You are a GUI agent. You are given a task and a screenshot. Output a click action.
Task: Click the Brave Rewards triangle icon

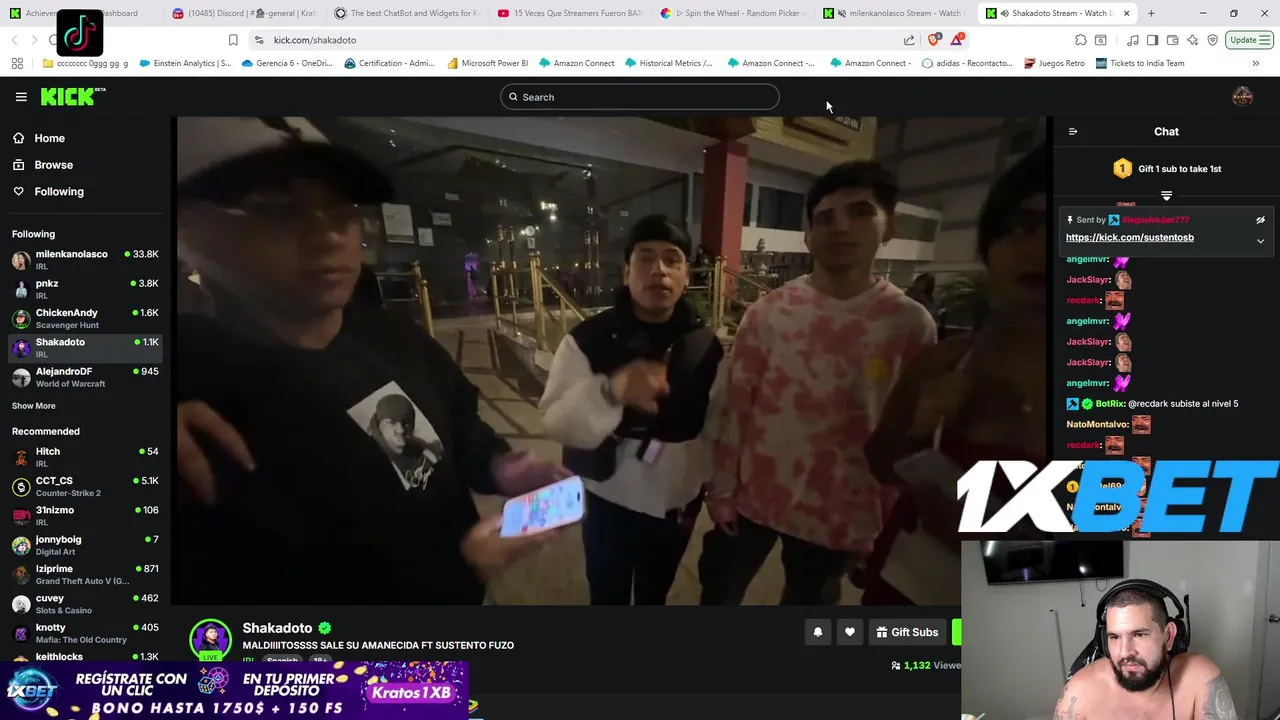click(957, 40)
